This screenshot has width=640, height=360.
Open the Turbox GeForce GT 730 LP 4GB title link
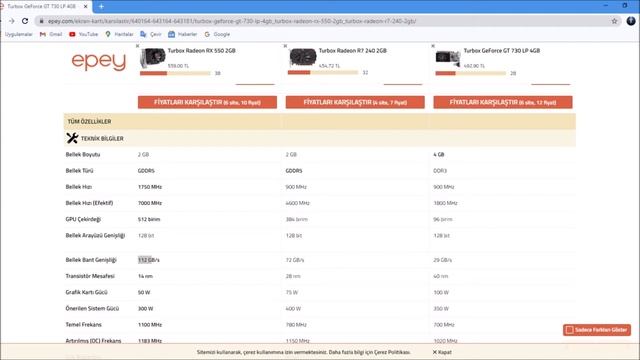point(502,51)
